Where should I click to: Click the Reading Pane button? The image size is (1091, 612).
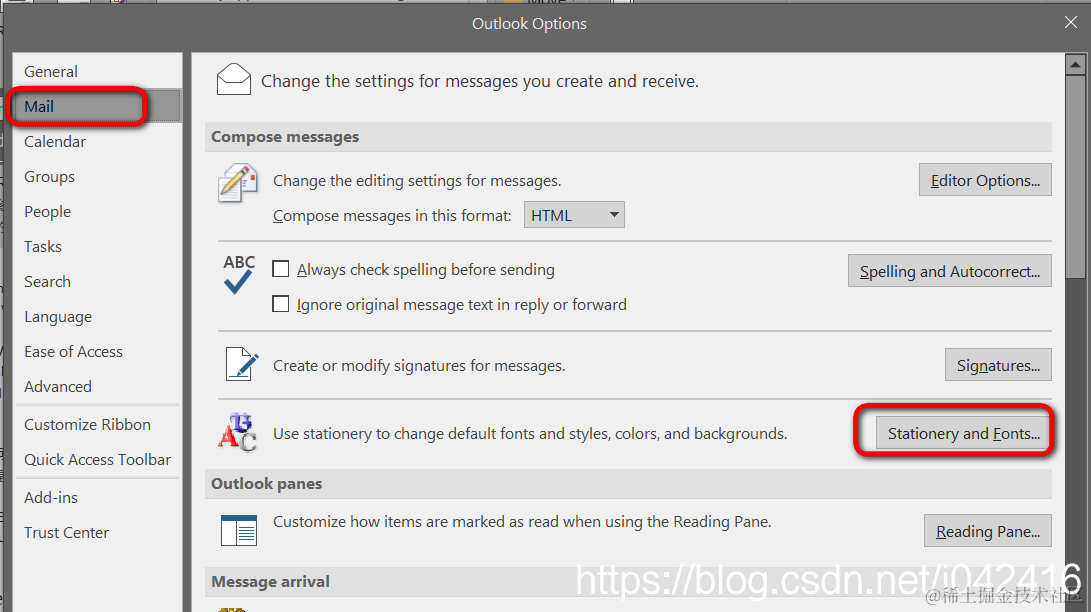tap(987, 531)
